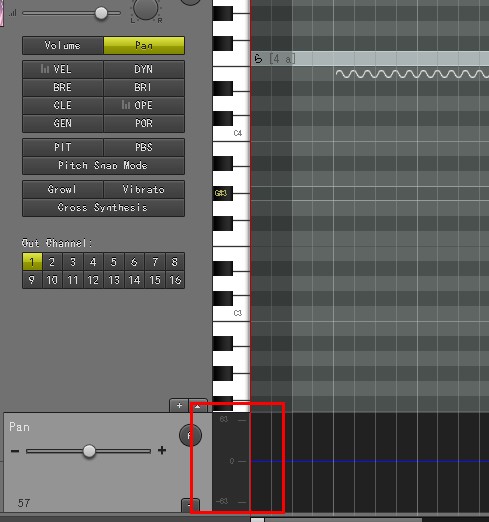The image size is (489, 522).
Task: Click the -63 mark on the pan scale
Action: pos(222,501)
